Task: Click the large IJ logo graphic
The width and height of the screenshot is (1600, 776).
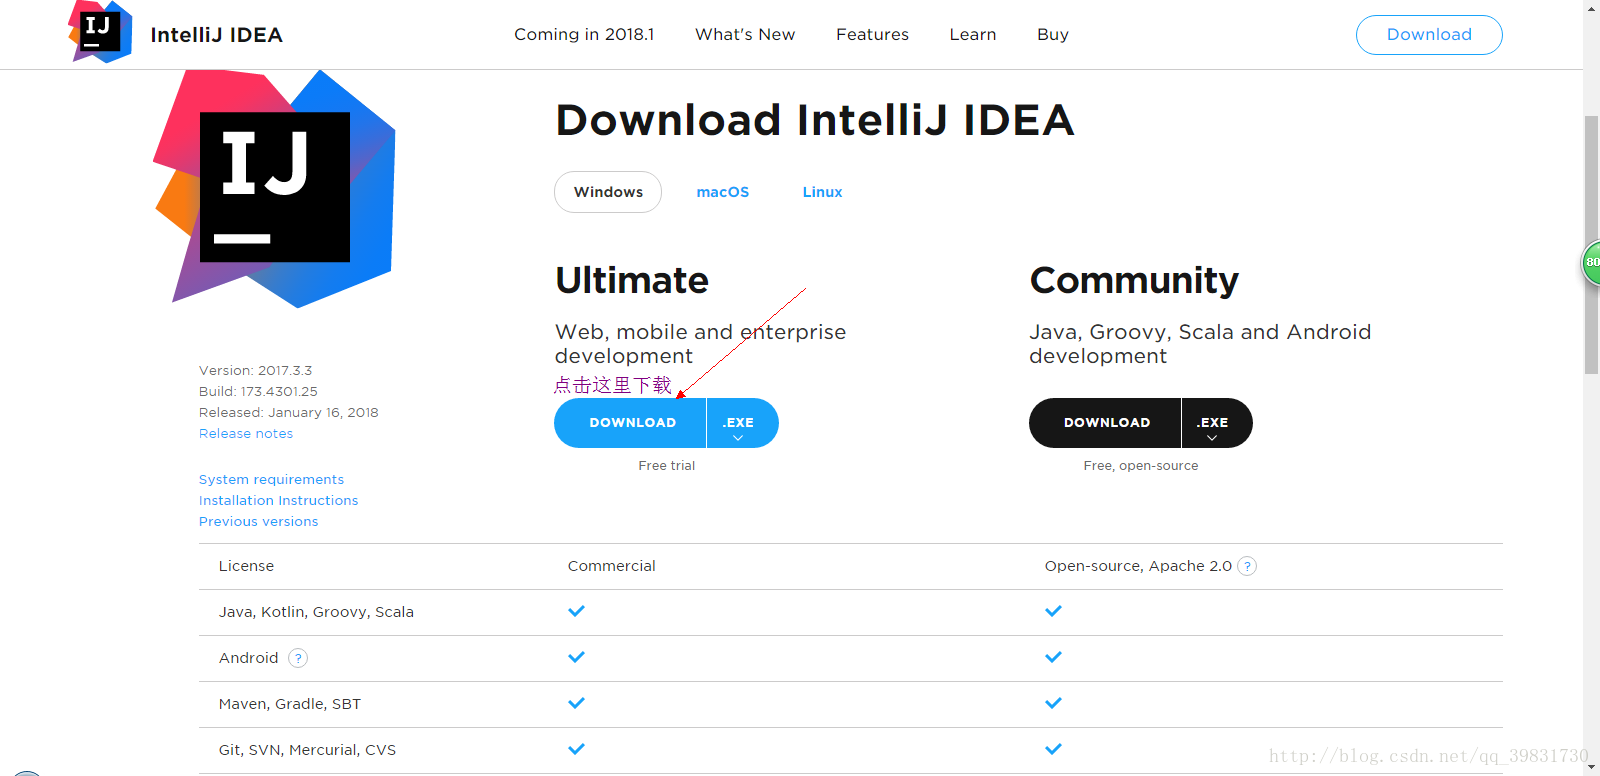Action: click(x=275, y=188)
